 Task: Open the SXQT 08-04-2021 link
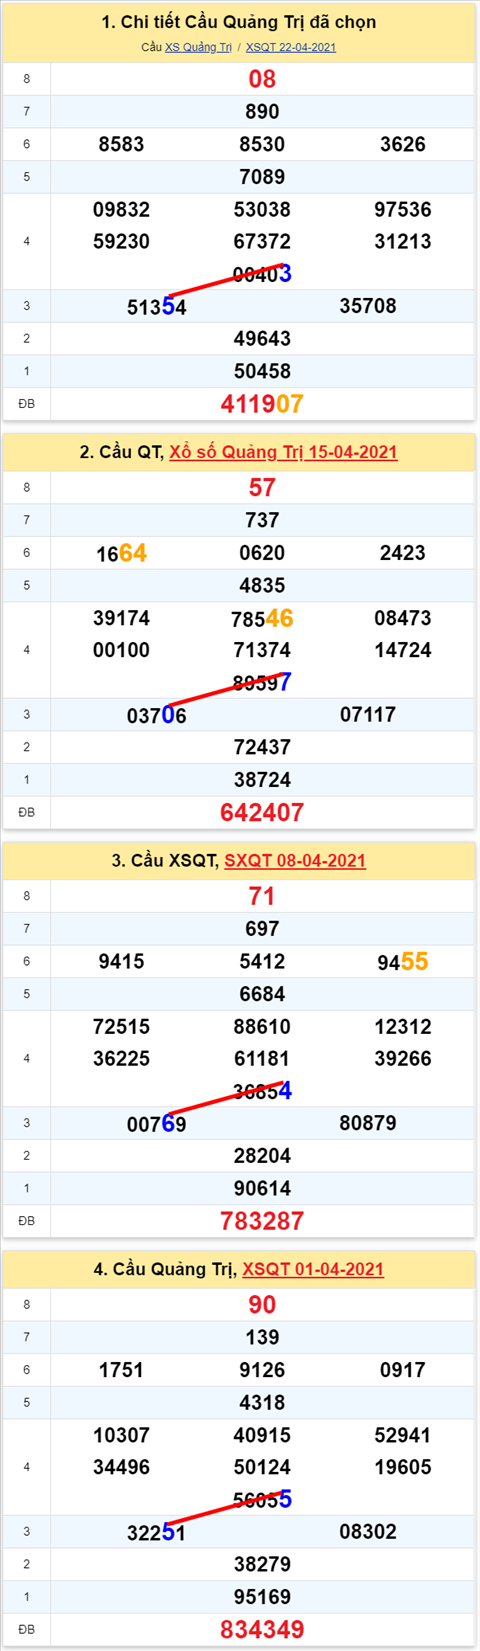[x=295, y=860]
